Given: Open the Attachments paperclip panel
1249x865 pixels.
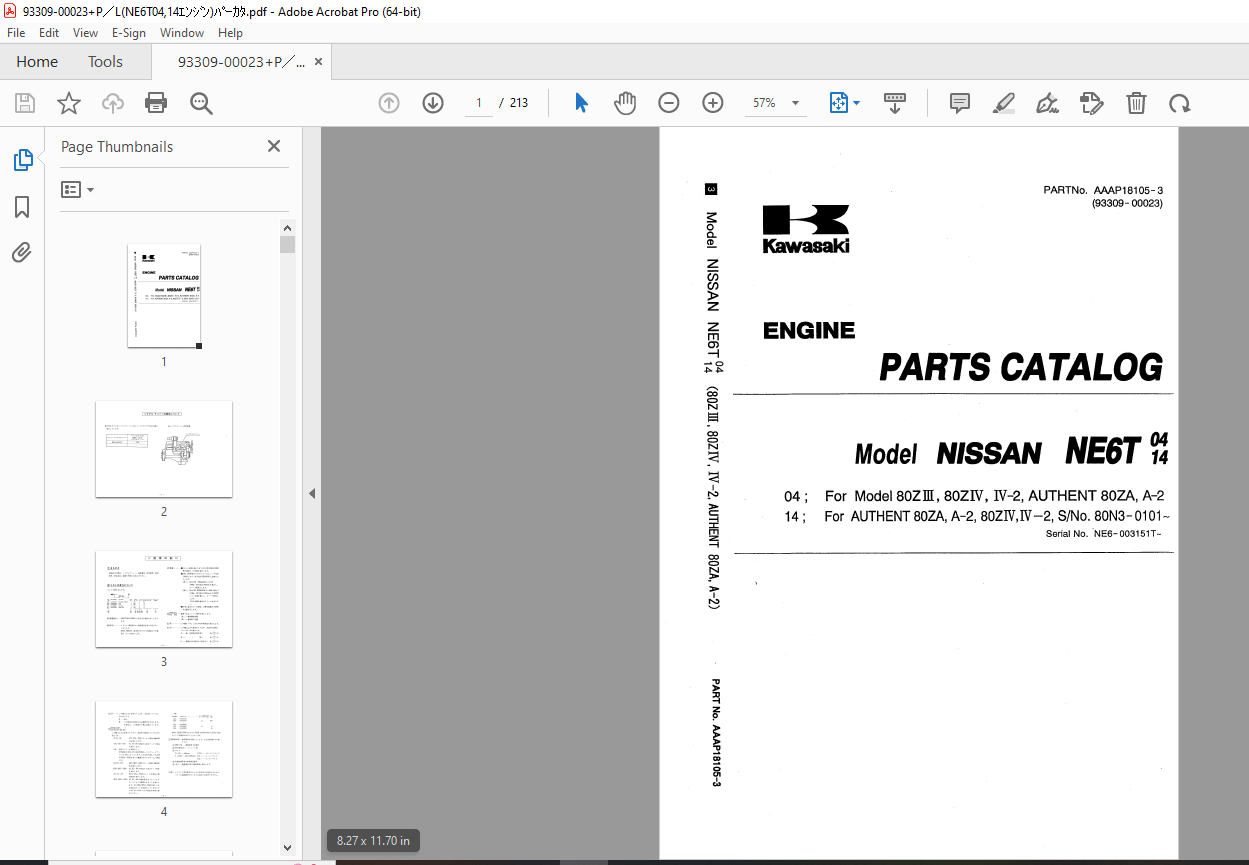Looking at the screenshot, I should [22, 253].
